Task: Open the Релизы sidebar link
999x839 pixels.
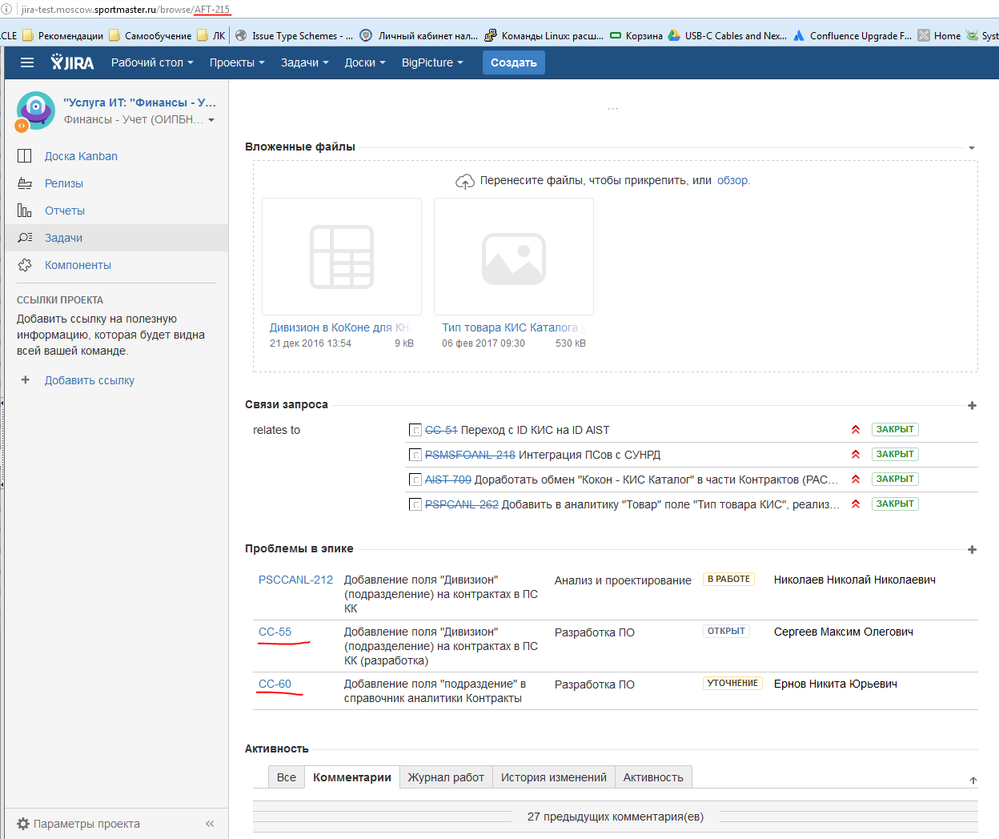Action: [64, 183]
